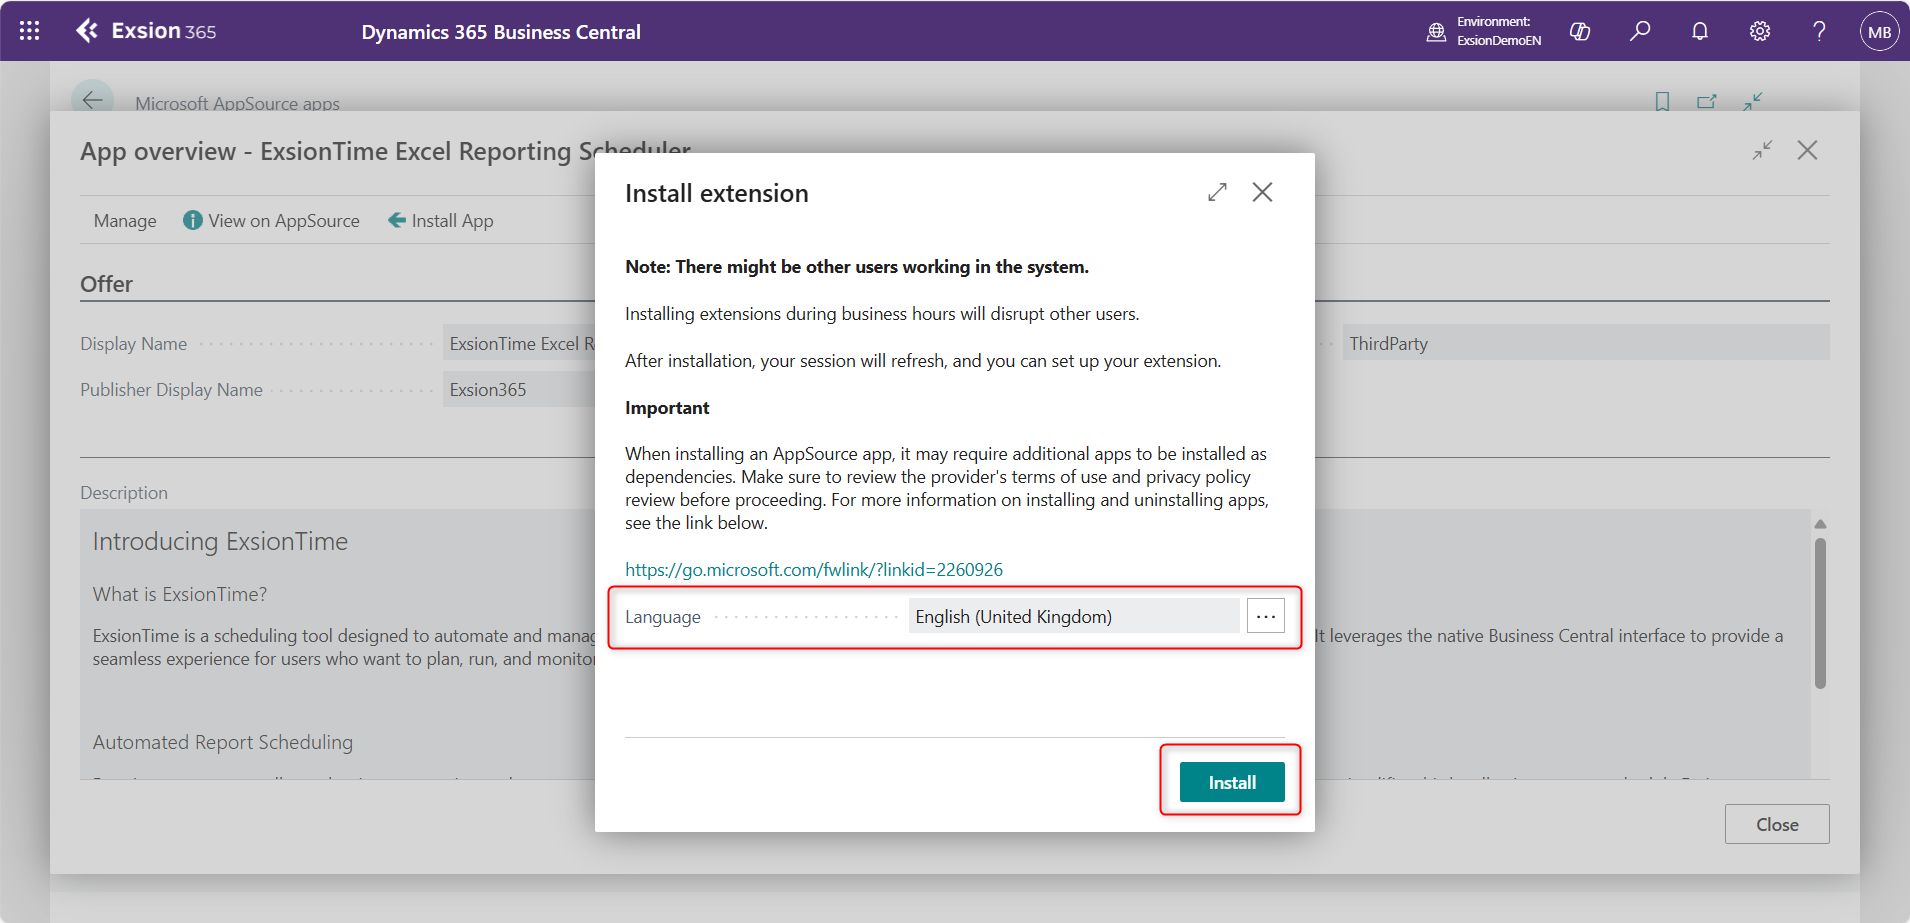Open language lookup ellipsis button
The image size is (1910, 923).
pyautogui.click(x=1266, y=616)
